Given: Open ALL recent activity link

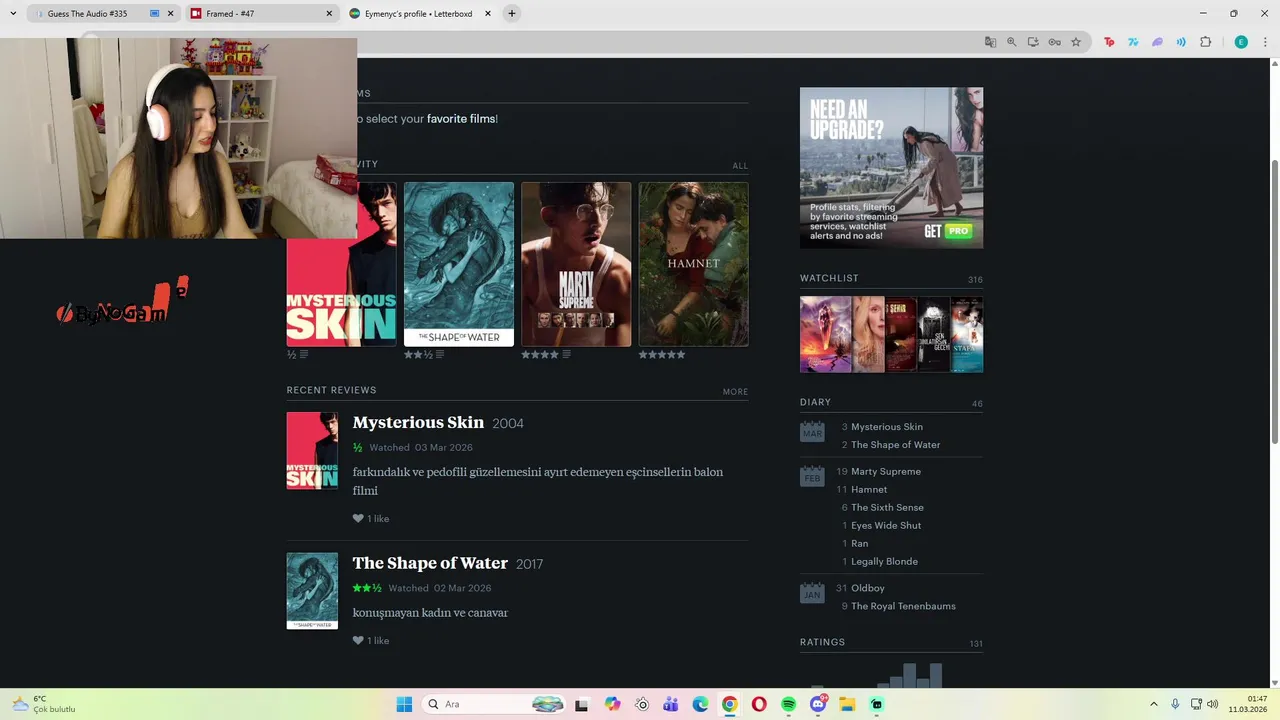Looking at the screenshot, I should point(740,166).
